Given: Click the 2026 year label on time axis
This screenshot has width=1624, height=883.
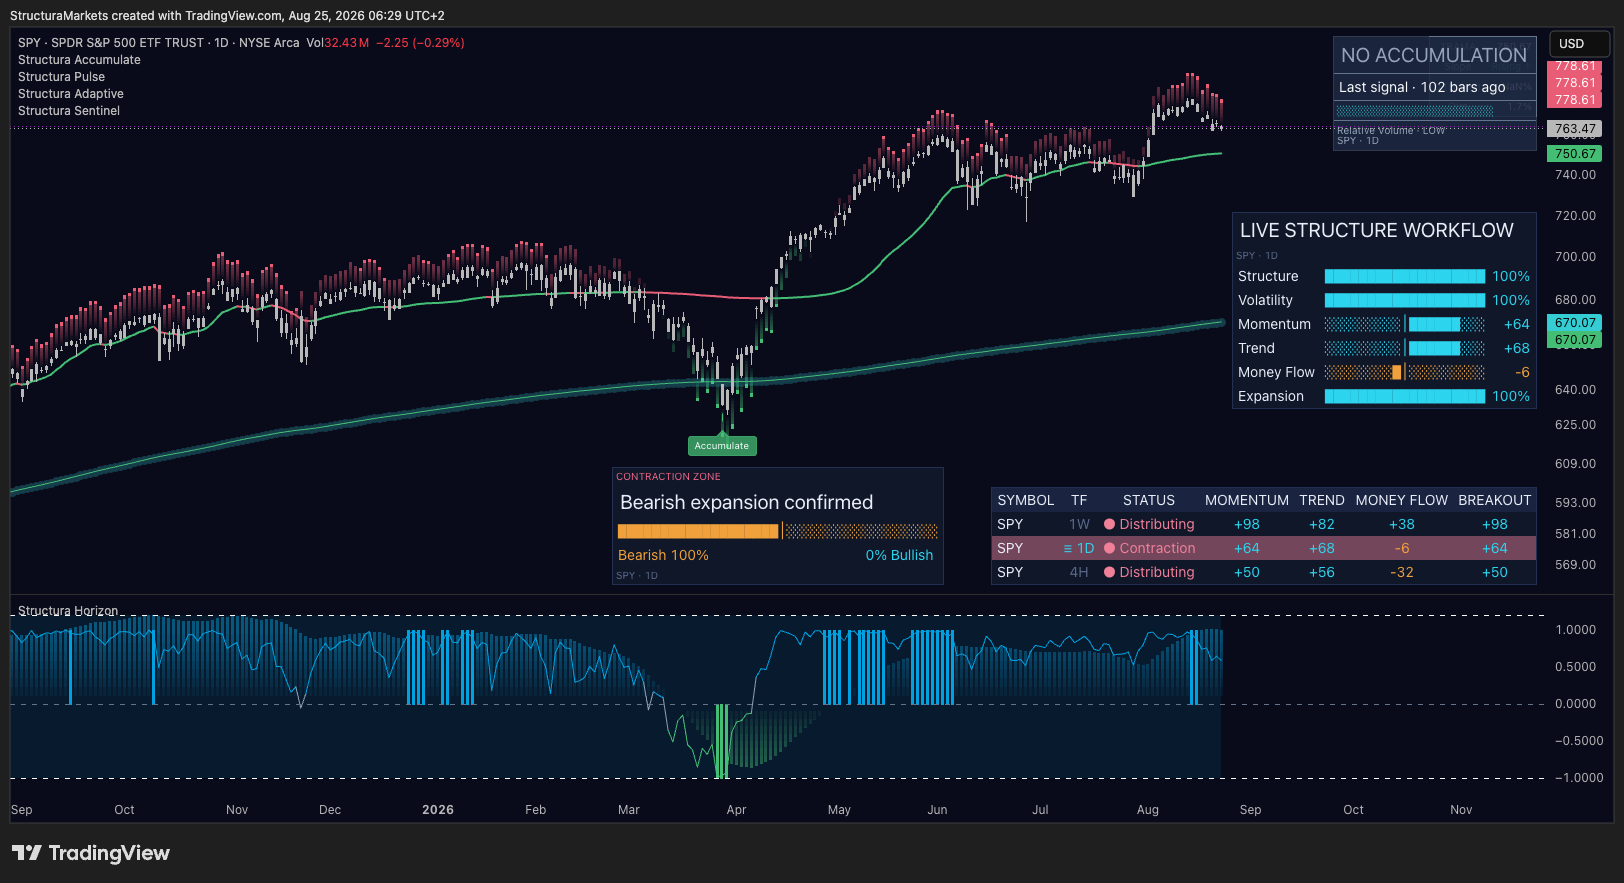Looking at the screenshot, I should click(x=438, y=810).
